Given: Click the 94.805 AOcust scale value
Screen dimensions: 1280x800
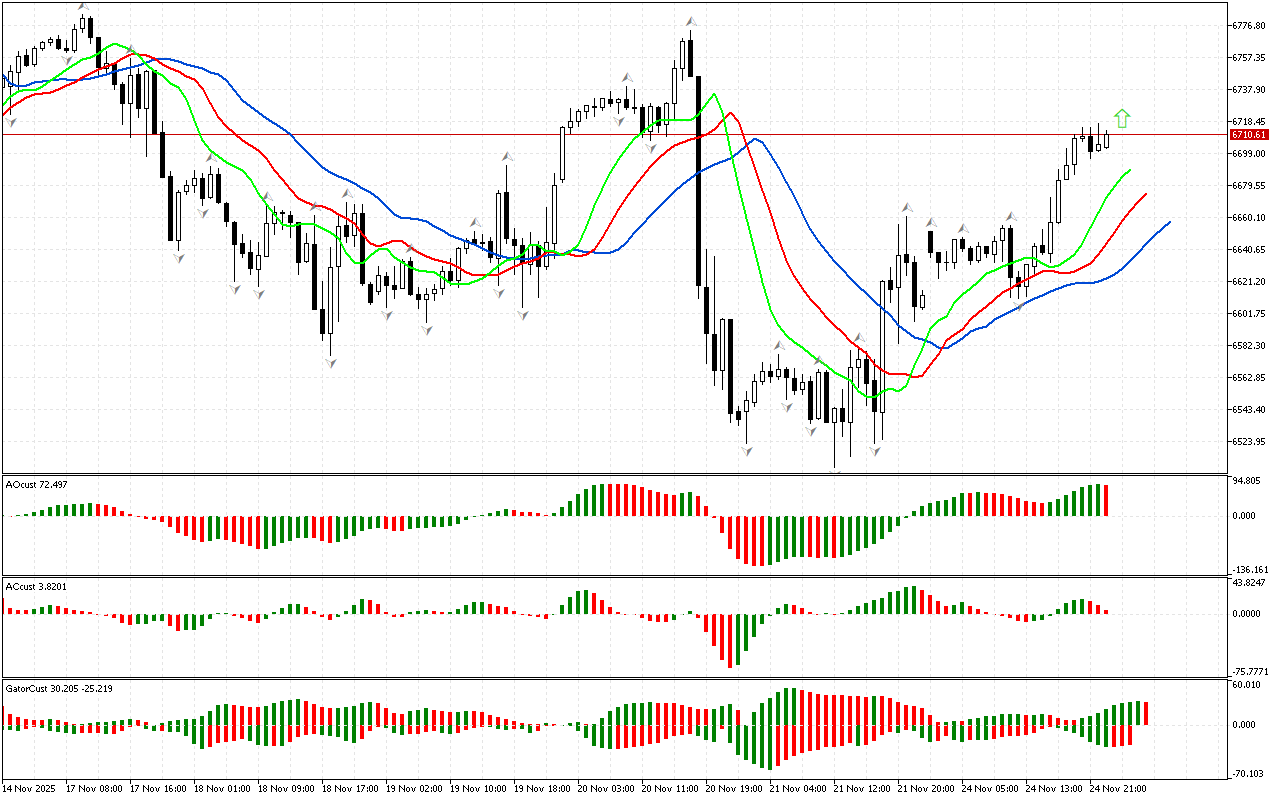Looking at the screenshot, I should point(1246,480).
